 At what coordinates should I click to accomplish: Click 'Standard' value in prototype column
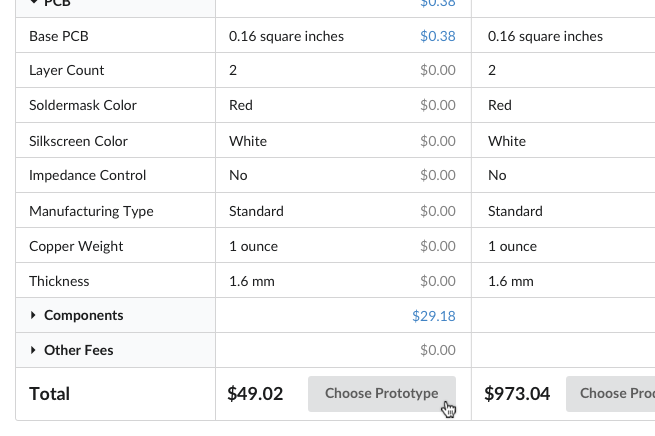256,211
